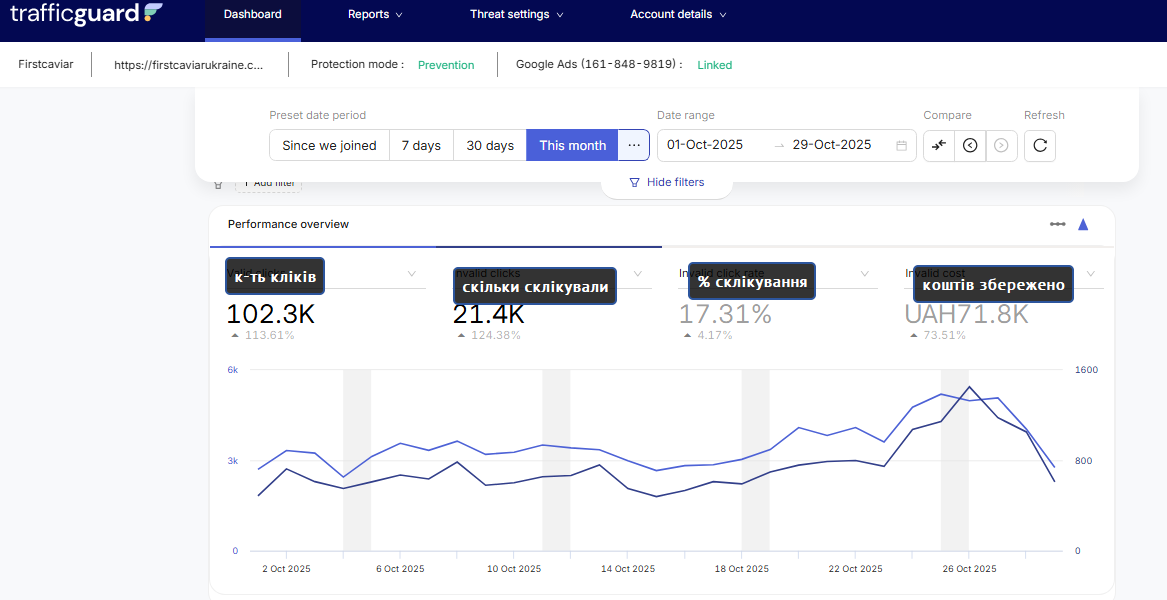
Task: Click the Performance overview options icon
Action: point(1057,224)
